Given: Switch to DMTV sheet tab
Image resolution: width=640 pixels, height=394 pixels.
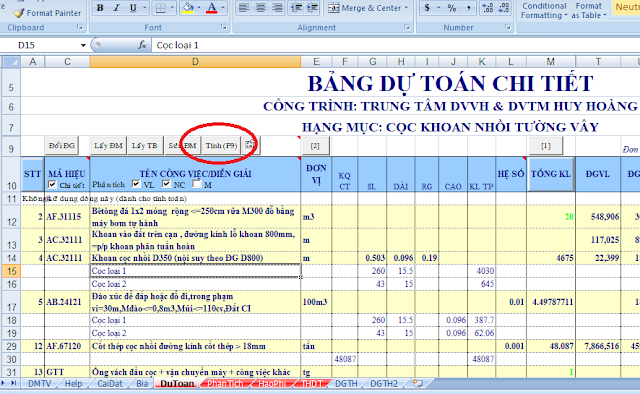Looking at the screenshot, I should pyautogui.click(x=40, y=383).
